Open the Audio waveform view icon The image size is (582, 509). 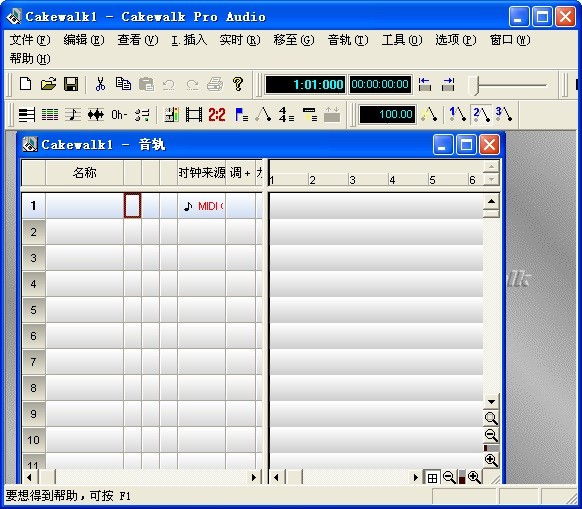click(96, 114)
